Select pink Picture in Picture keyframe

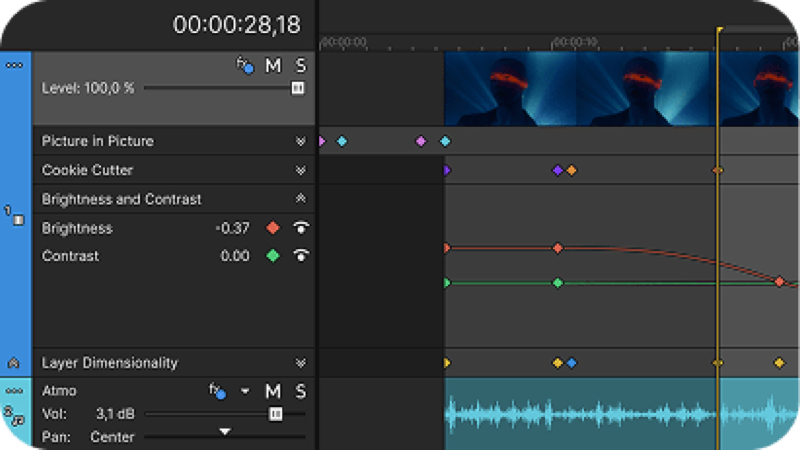(420, 141)
